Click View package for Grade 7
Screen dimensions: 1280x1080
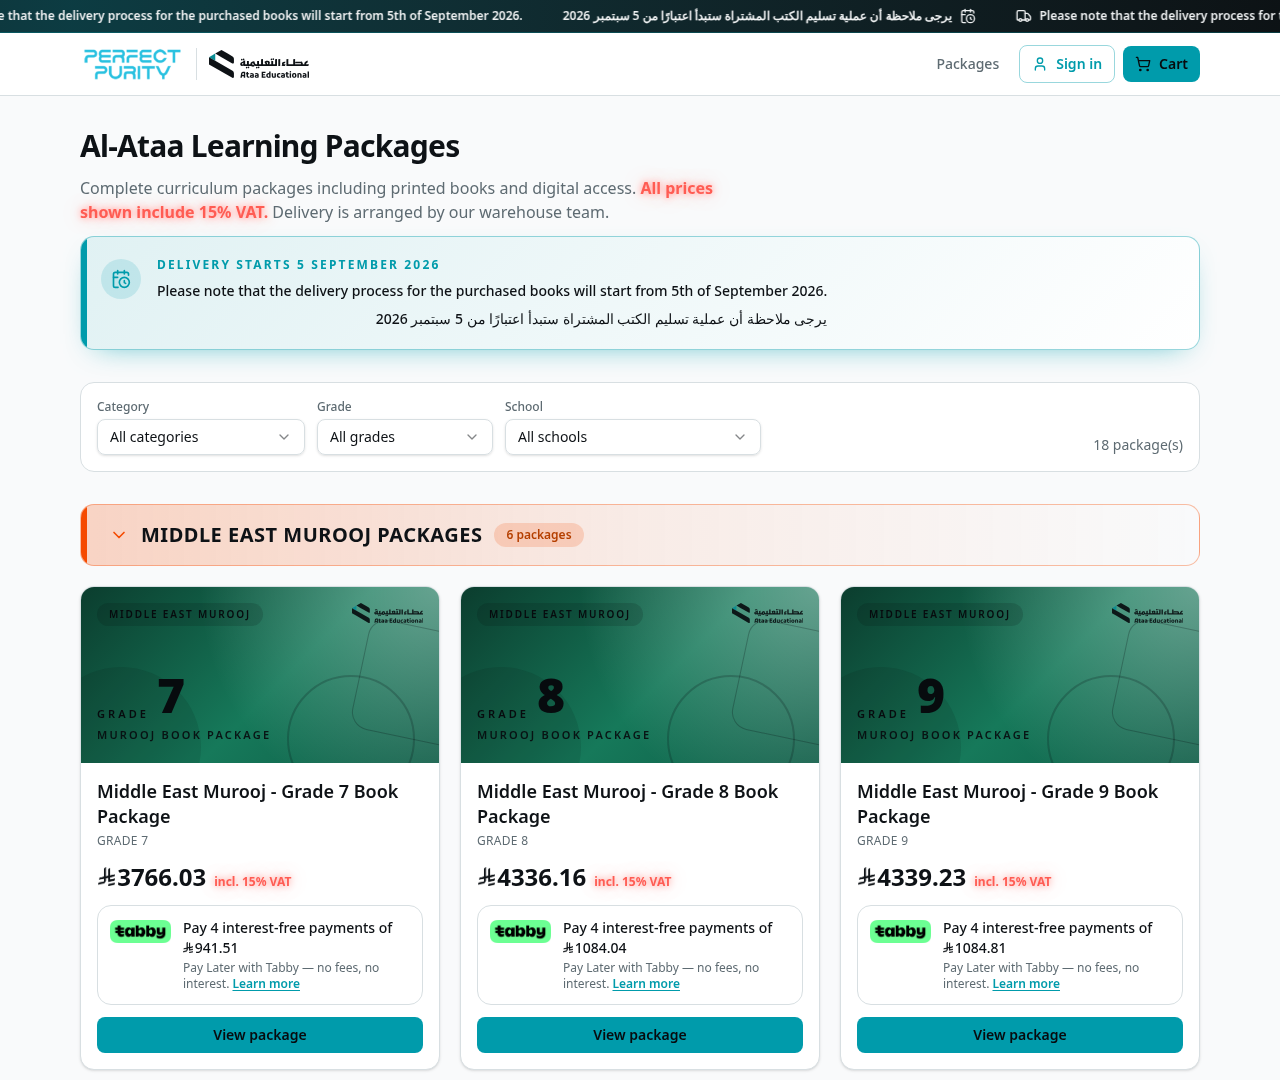[260, 1035]
